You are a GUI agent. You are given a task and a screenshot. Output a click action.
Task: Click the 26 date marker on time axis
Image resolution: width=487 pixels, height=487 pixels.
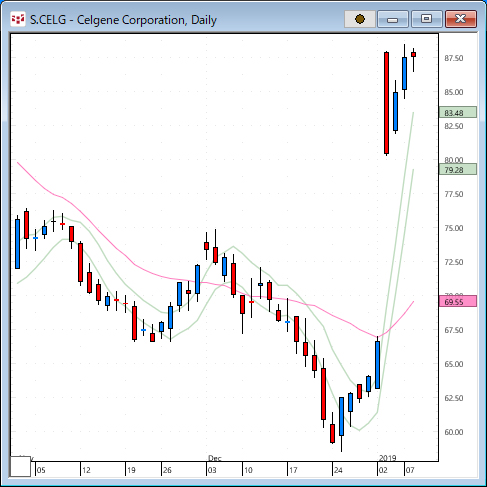click(167, 470)
